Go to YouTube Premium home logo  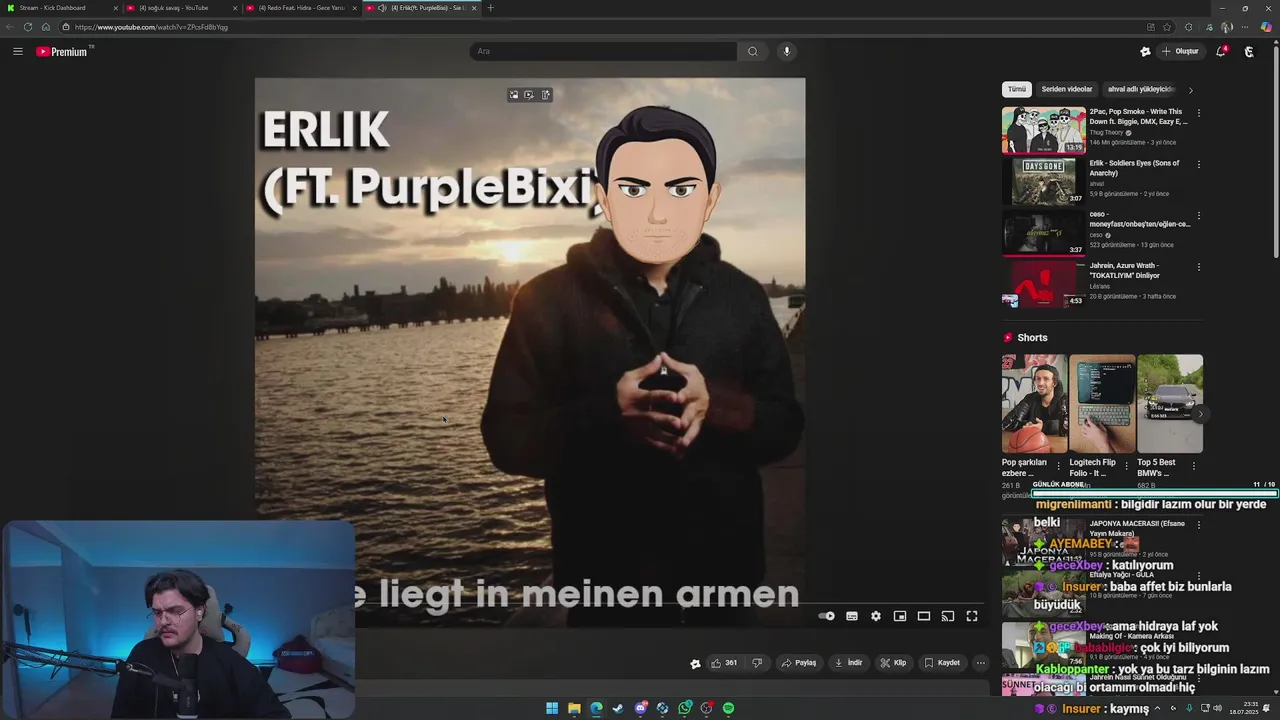tap(62, 51)
